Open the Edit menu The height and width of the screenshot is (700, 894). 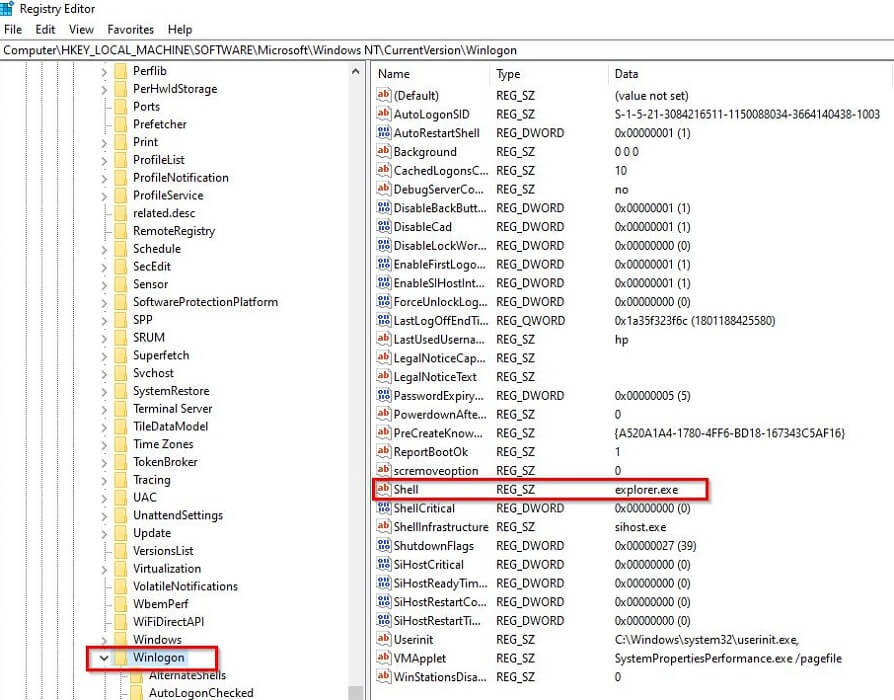pyautogui.click(x=45, y=29)
